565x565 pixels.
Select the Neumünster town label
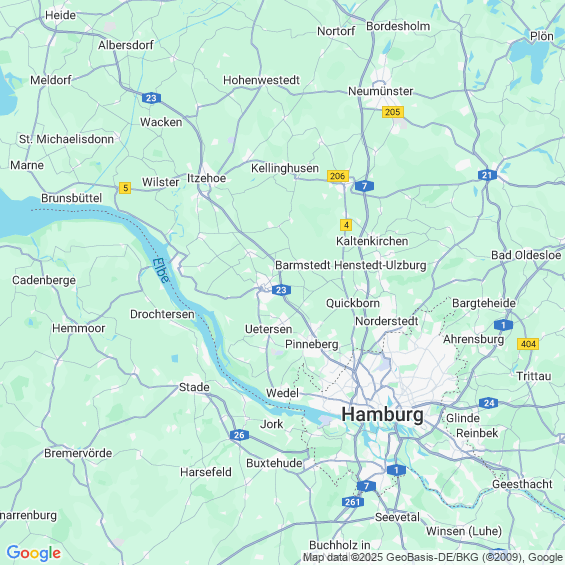click(x=380, y=91)
